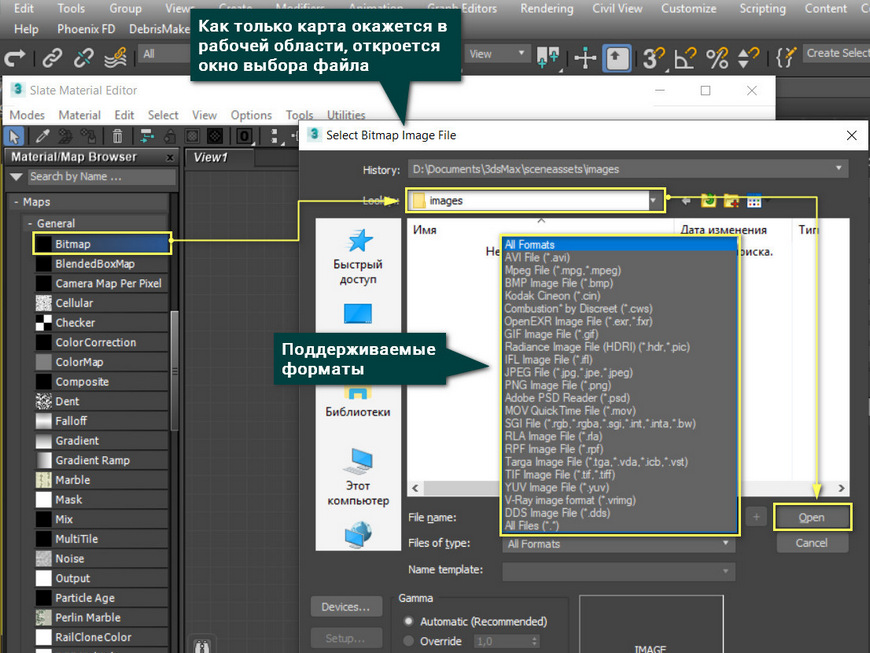Open the 'All' selection filter dropdown

click(164, 54)
